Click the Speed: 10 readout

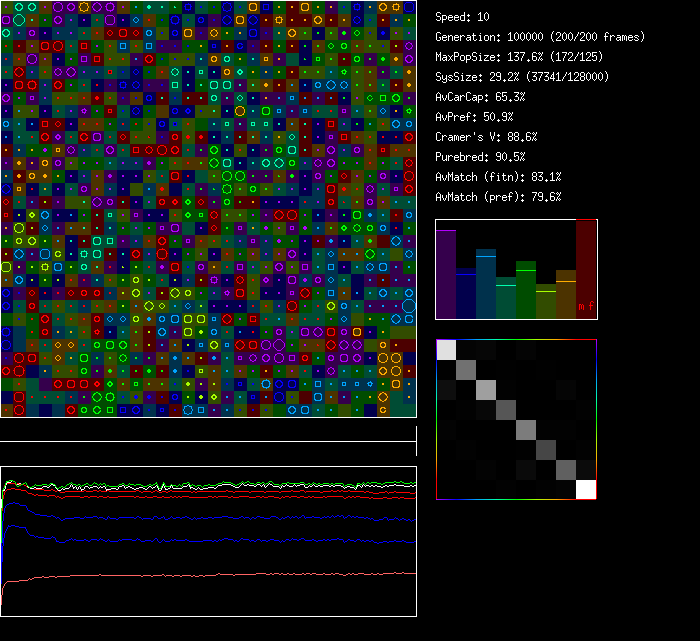pos(463,17)
